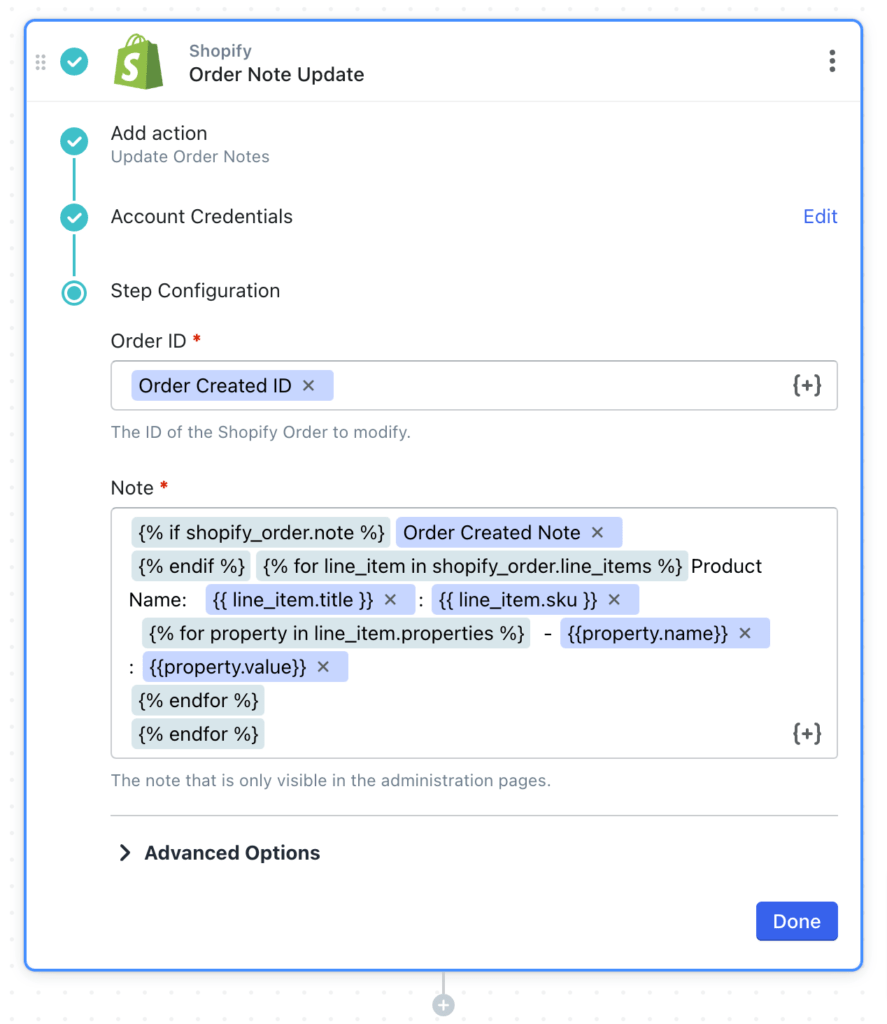Image resolution: width=887 pixels, height=1024 pixels.
Task: Open the variable picker for the Note field
Action: pos(807,733)
